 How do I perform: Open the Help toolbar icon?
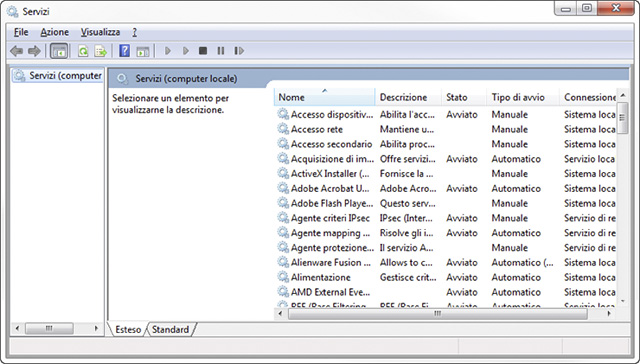(x=124, y=51)
